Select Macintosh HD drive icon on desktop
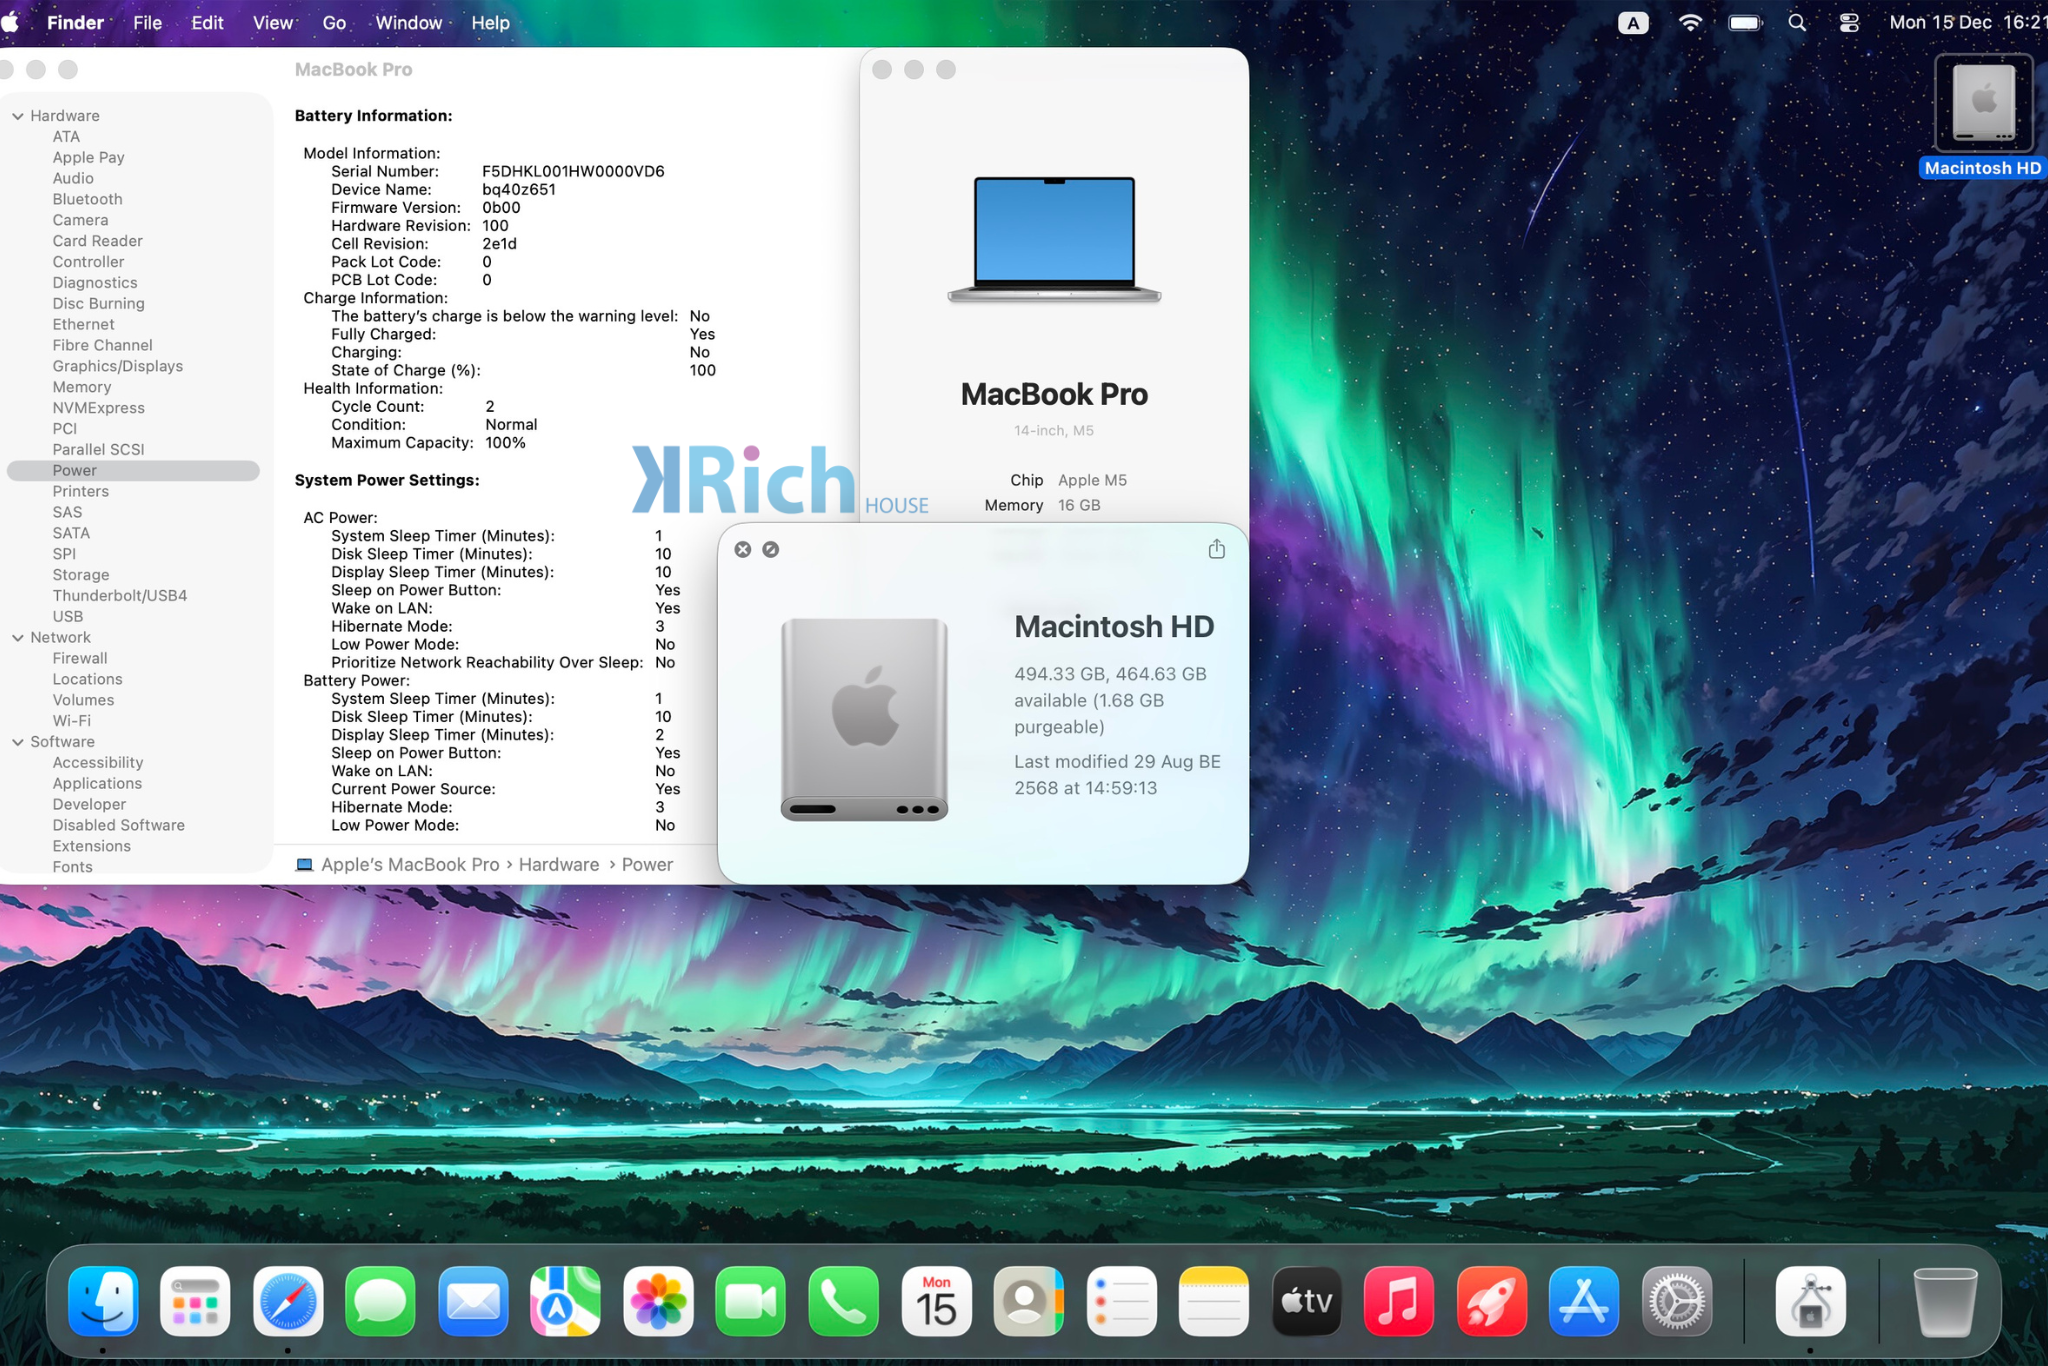The image size is (2048, 1366). coord(1984,103)
